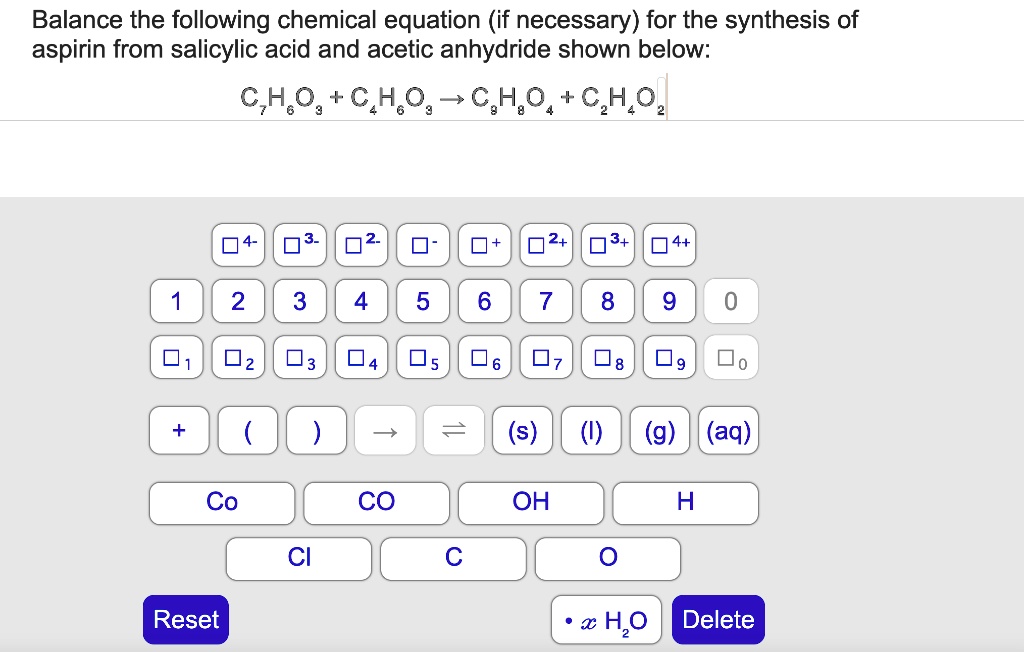
Task: Select the single negative charge symbol
Action: [423, 244]
